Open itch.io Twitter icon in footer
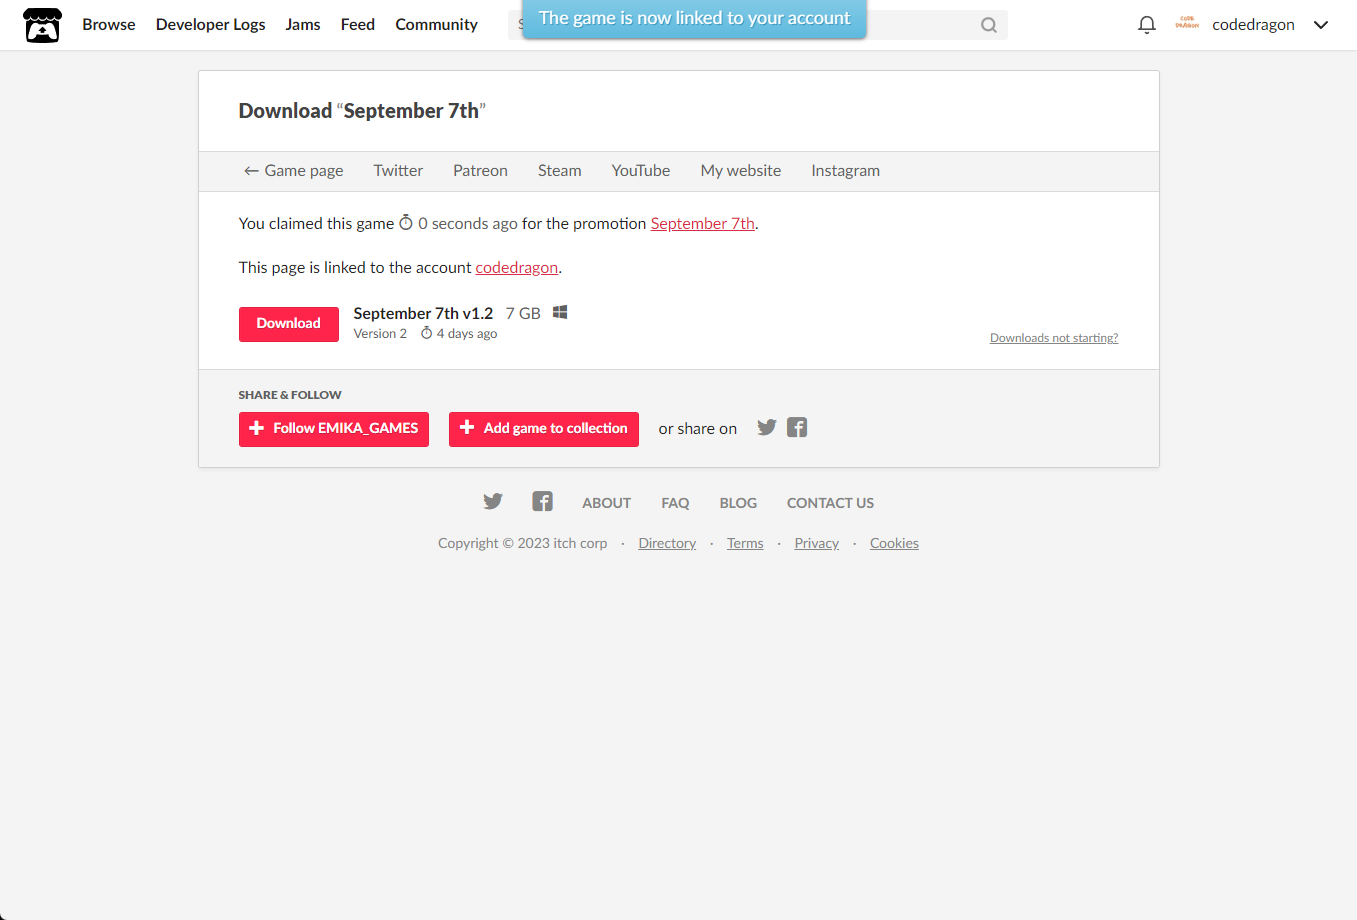Screen dimensions: 1357x920 pyautogui.click(x=493, y=502)
